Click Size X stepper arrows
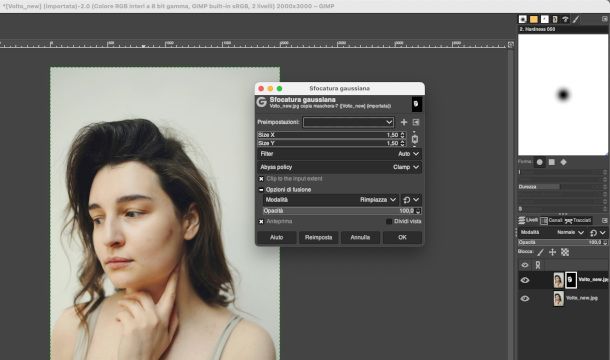Image resolution: width=610 pixels, height=360 pixels. click(x=403, y=135)
